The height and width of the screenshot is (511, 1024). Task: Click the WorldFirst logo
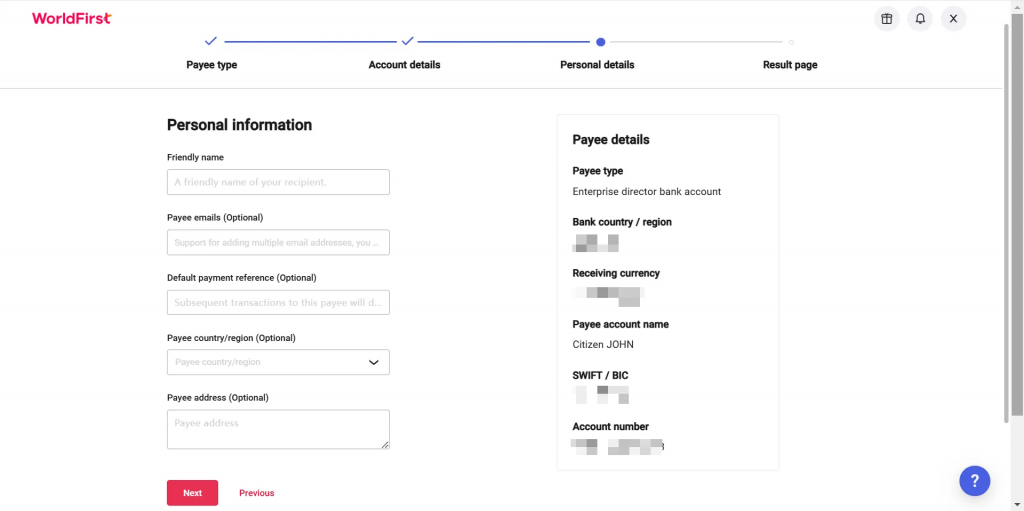pos(72,18)
